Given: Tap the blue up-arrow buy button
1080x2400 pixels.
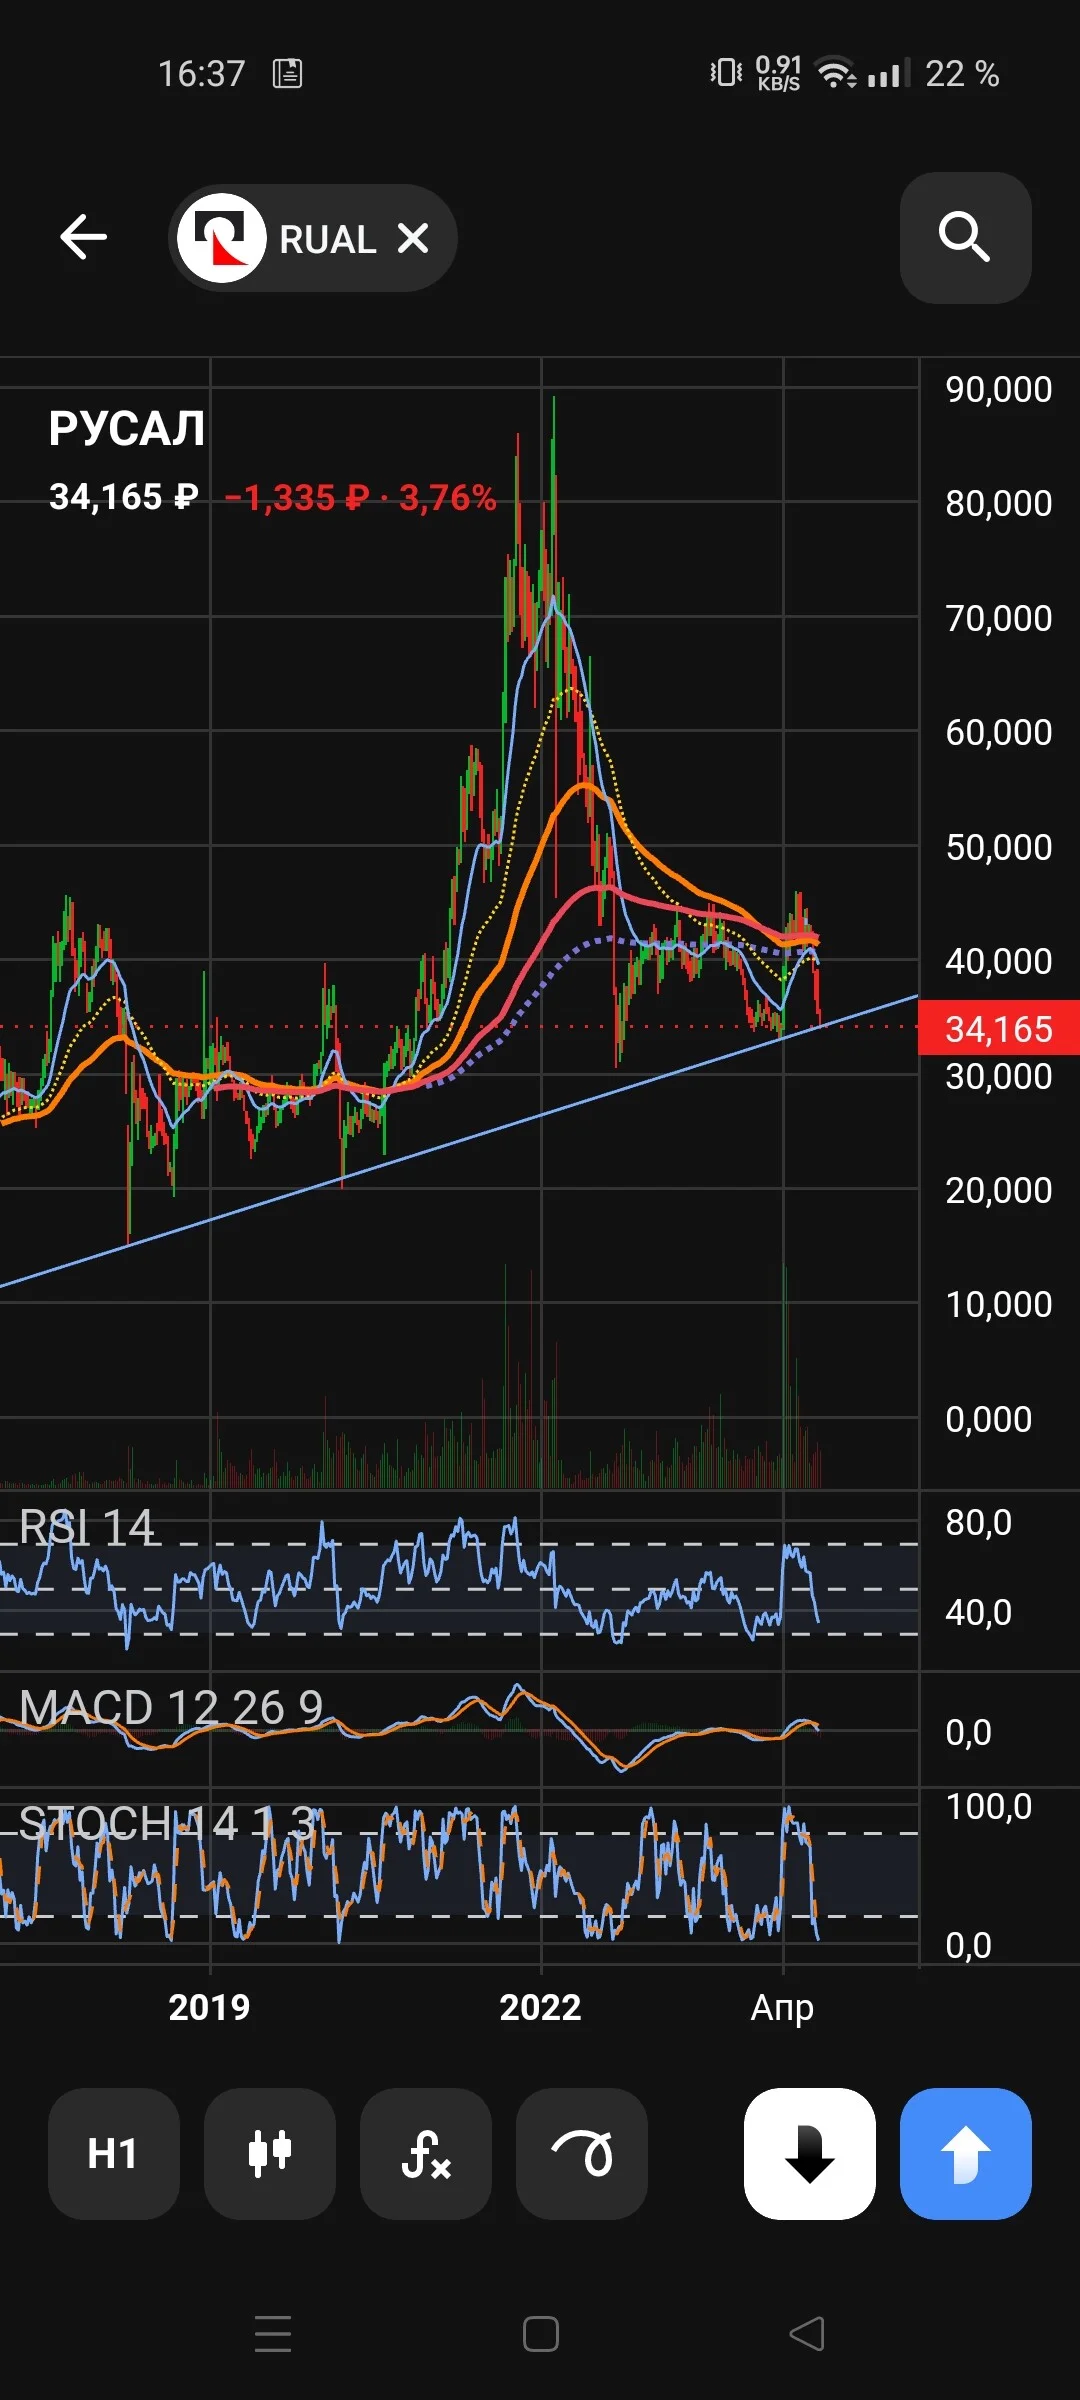Looking at the screenshot, I should [x=966, y=2153].
